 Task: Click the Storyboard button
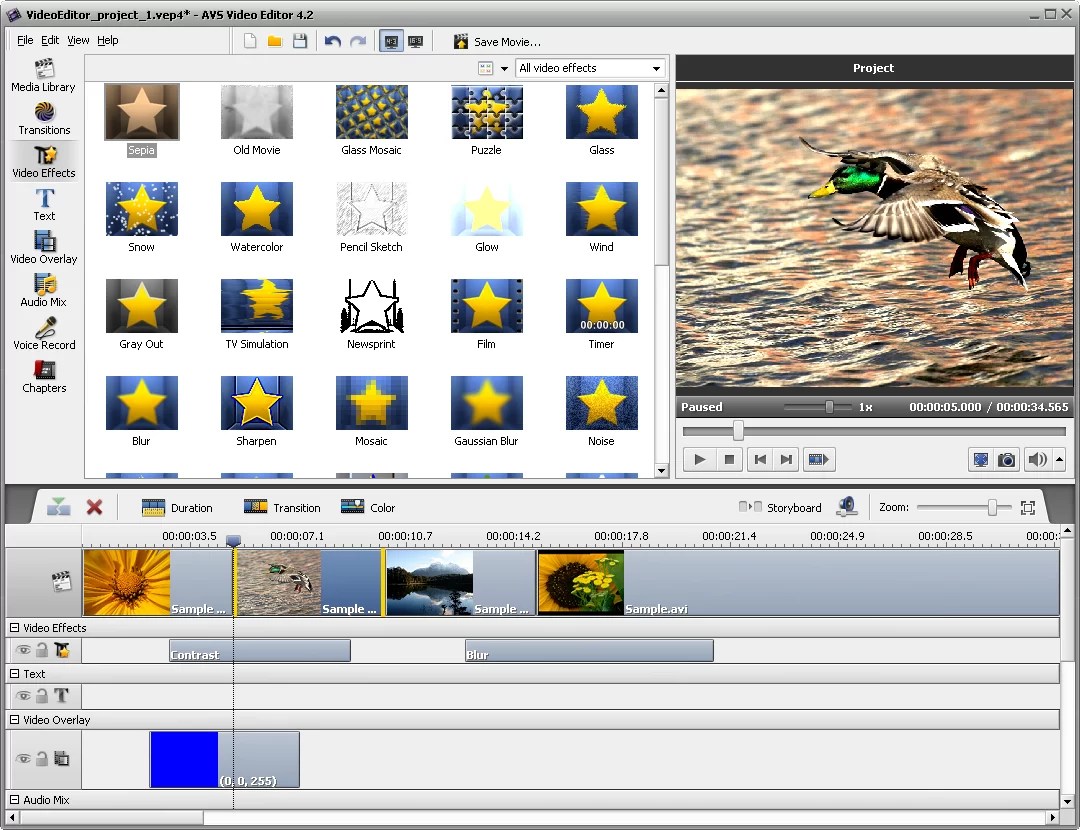click(x=780, y=507)
